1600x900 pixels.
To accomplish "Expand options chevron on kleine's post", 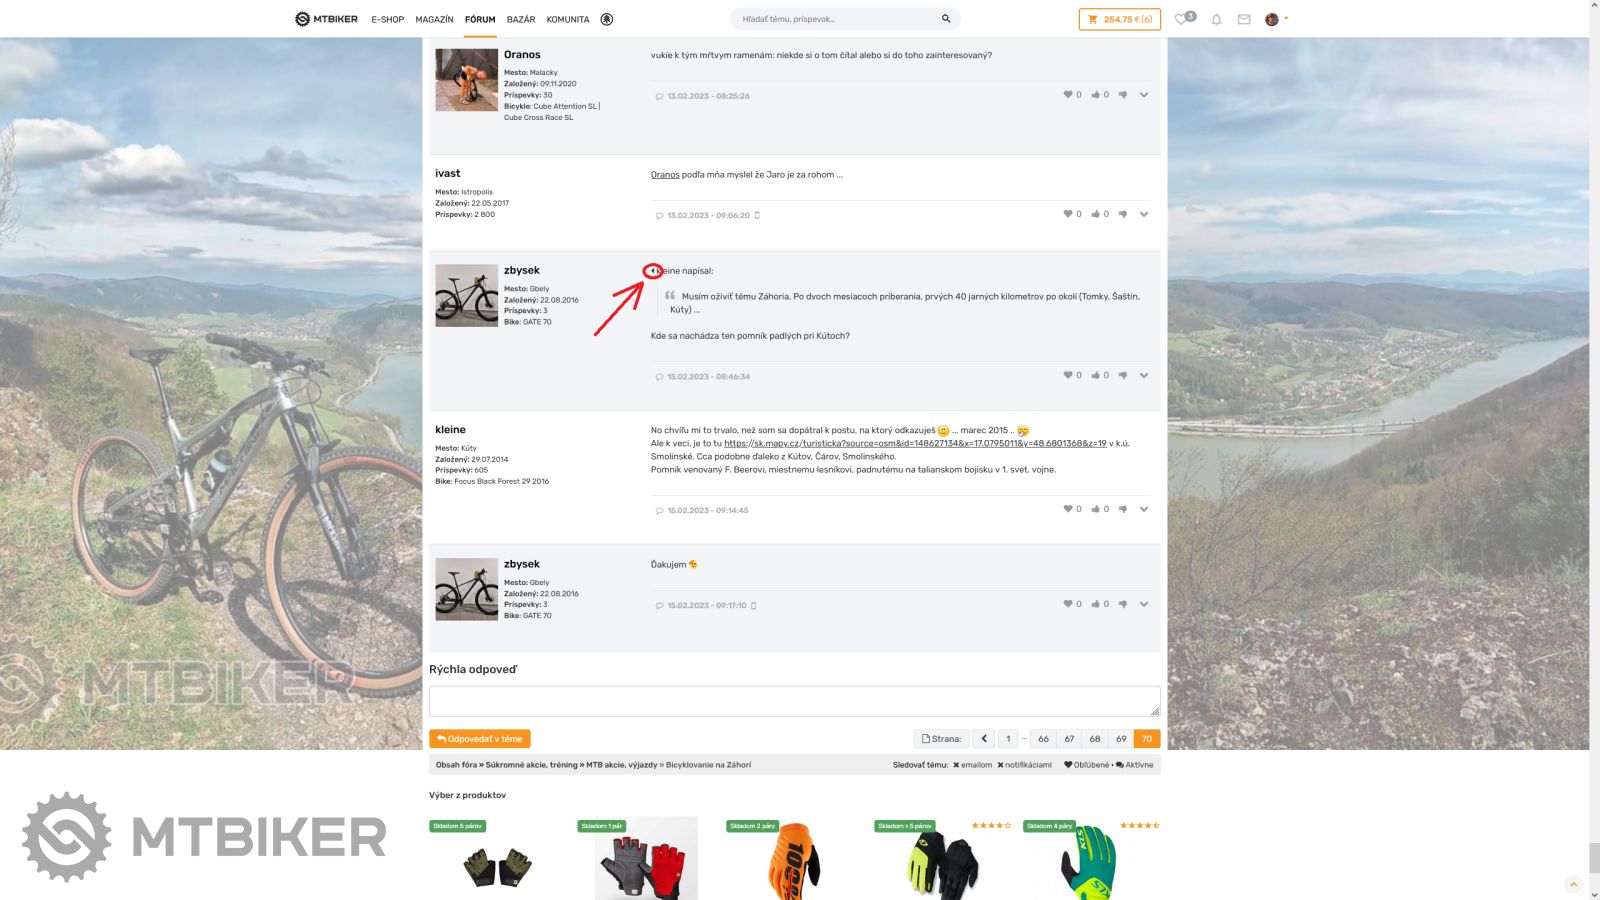I will [1144, 509].
